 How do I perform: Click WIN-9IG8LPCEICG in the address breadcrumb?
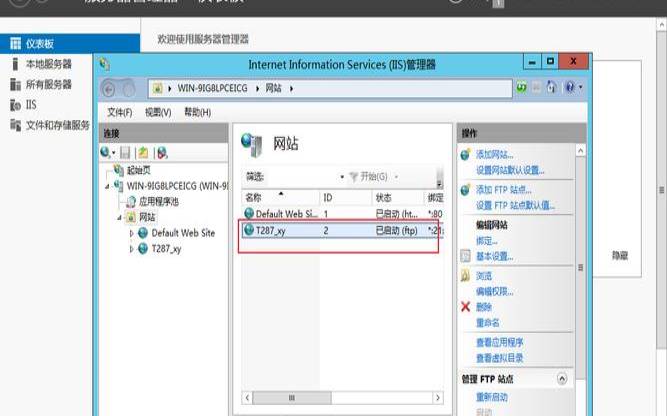coord(212,88)
